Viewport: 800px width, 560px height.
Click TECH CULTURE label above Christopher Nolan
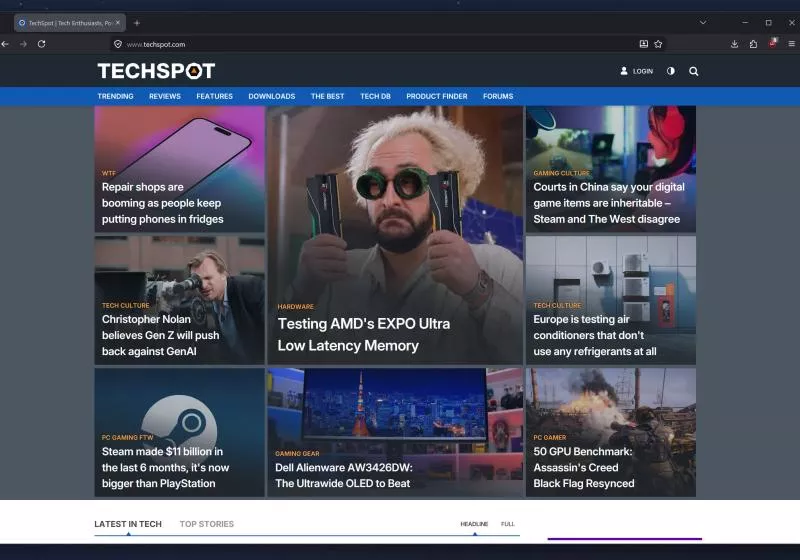point(126,305)
